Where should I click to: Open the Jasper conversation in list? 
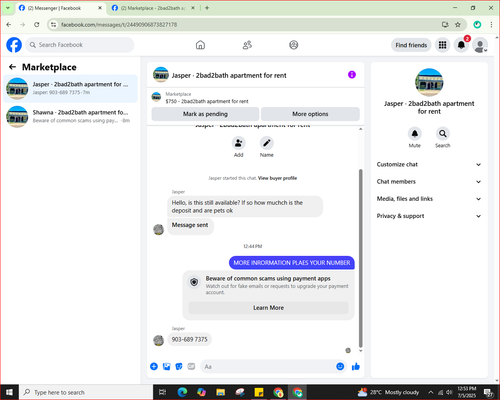(70, 88)
